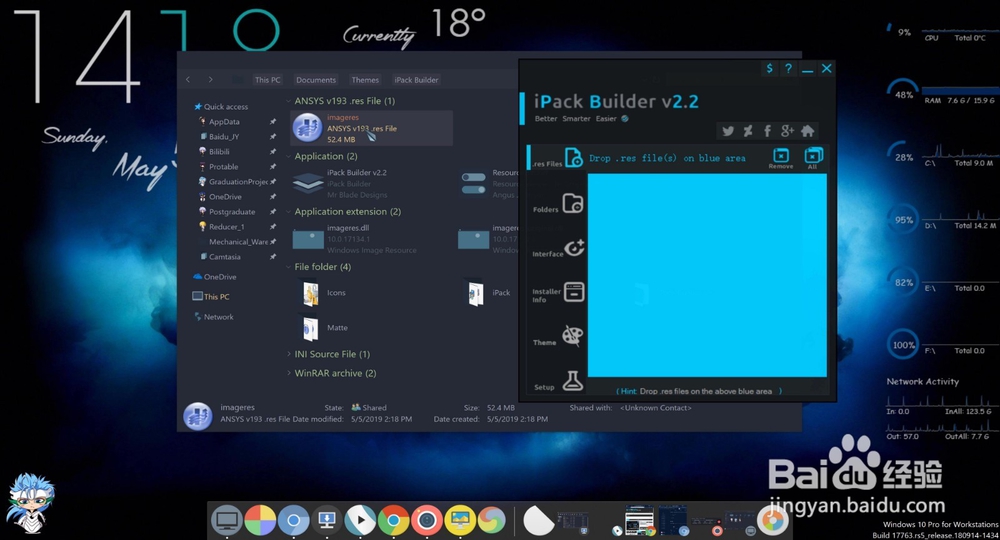Select the iPack folder
Screen dimensions: 1000x540
click(489, 293)
